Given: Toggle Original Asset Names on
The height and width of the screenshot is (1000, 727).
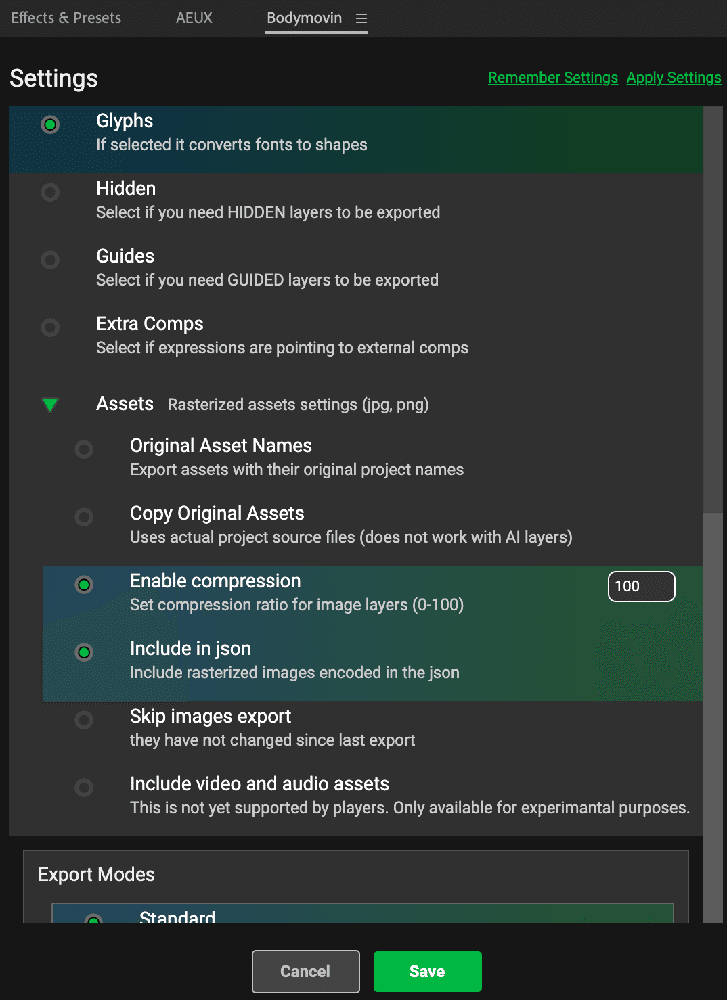Looking at the screenshot, I should tap(84, 450).
